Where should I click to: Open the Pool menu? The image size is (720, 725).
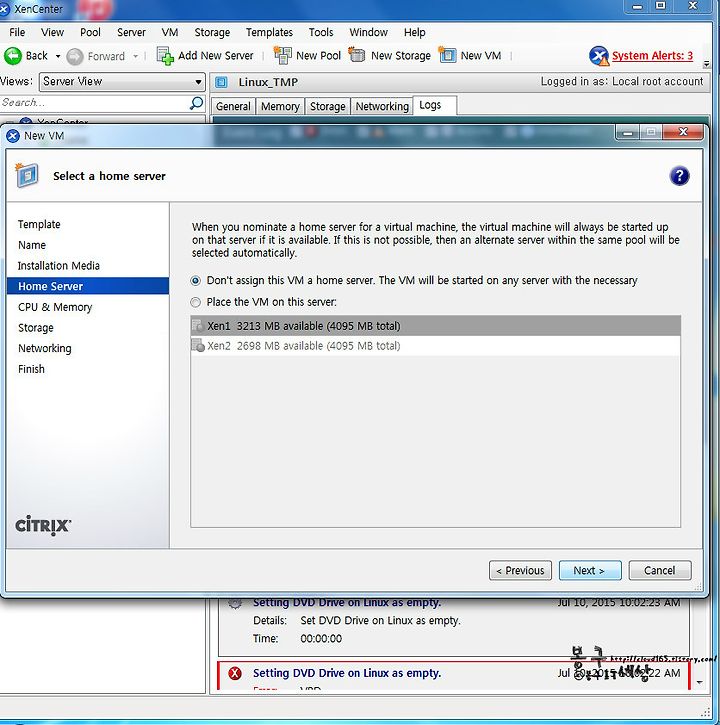click(x=90, y=32)
